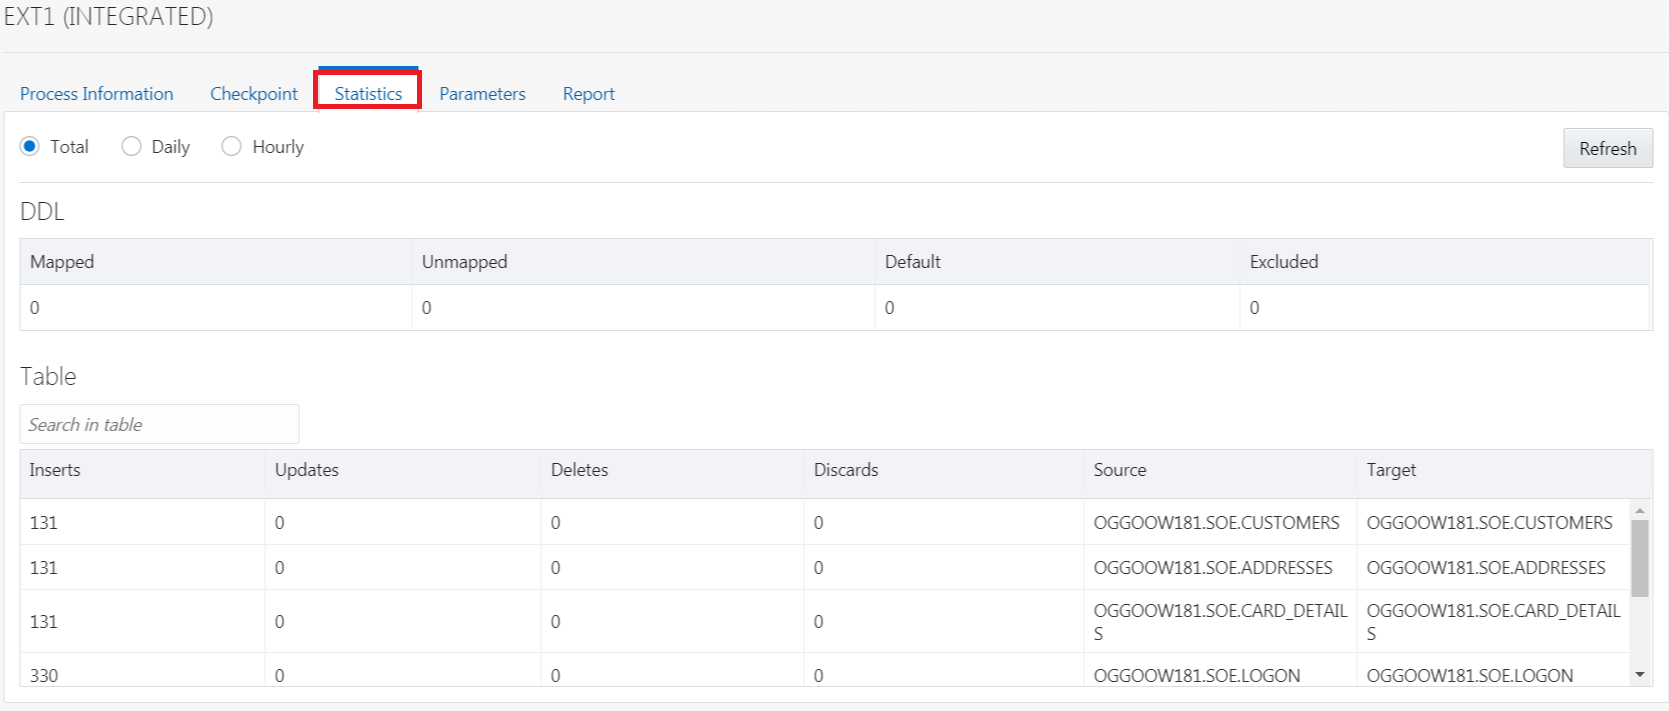Viewport: 1669px width, 711px height.
Task: Click Inserts value 131 in CUSTOMERS row
Action: (44, 523)
